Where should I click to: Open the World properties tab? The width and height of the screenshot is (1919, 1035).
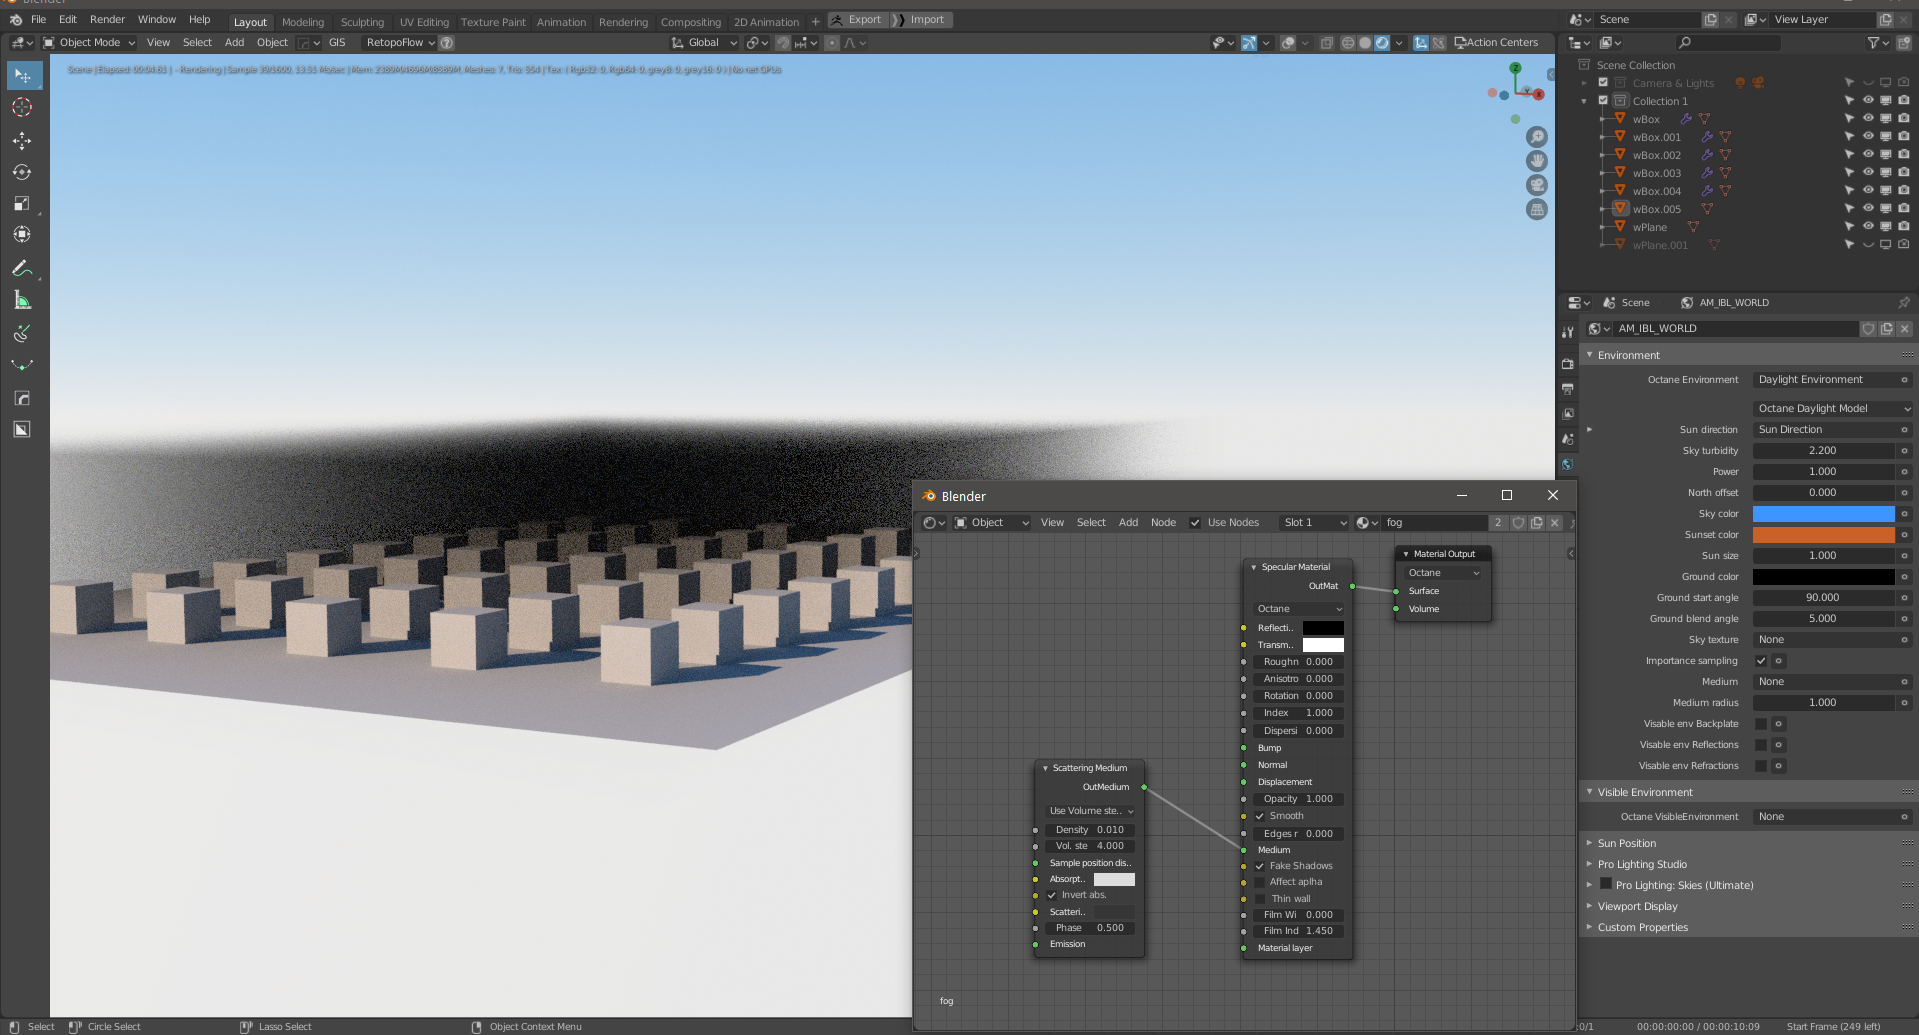1568,464
